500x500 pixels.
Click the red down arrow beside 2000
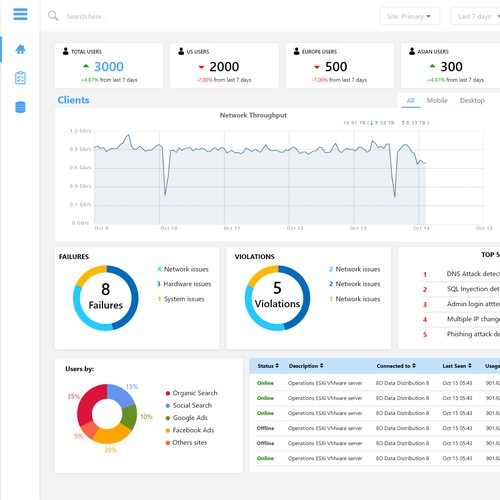[x=201, y=67]
